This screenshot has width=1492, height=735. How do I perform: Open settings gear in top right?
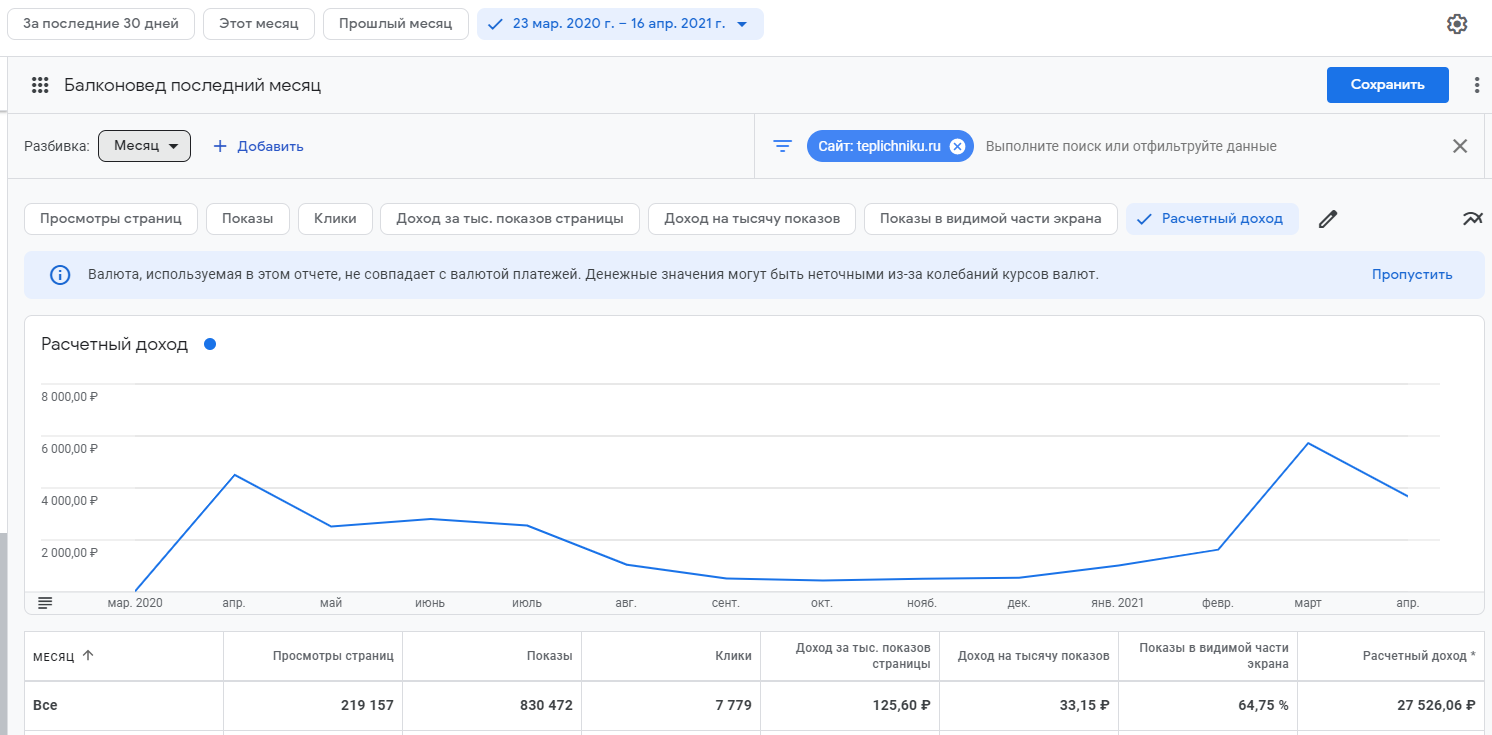pyautogui.click(x=1457, y=24)
